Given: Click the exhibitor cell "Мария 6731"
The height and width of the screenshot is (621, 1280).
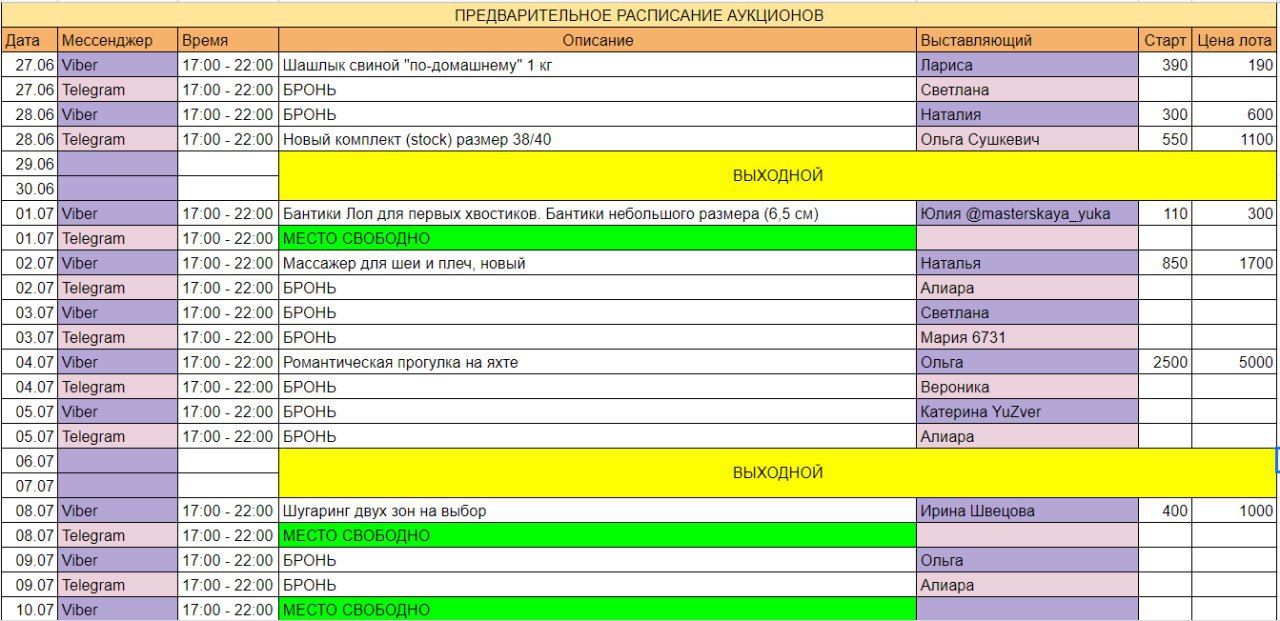Looking at the screenshot, I should 1028,337.
